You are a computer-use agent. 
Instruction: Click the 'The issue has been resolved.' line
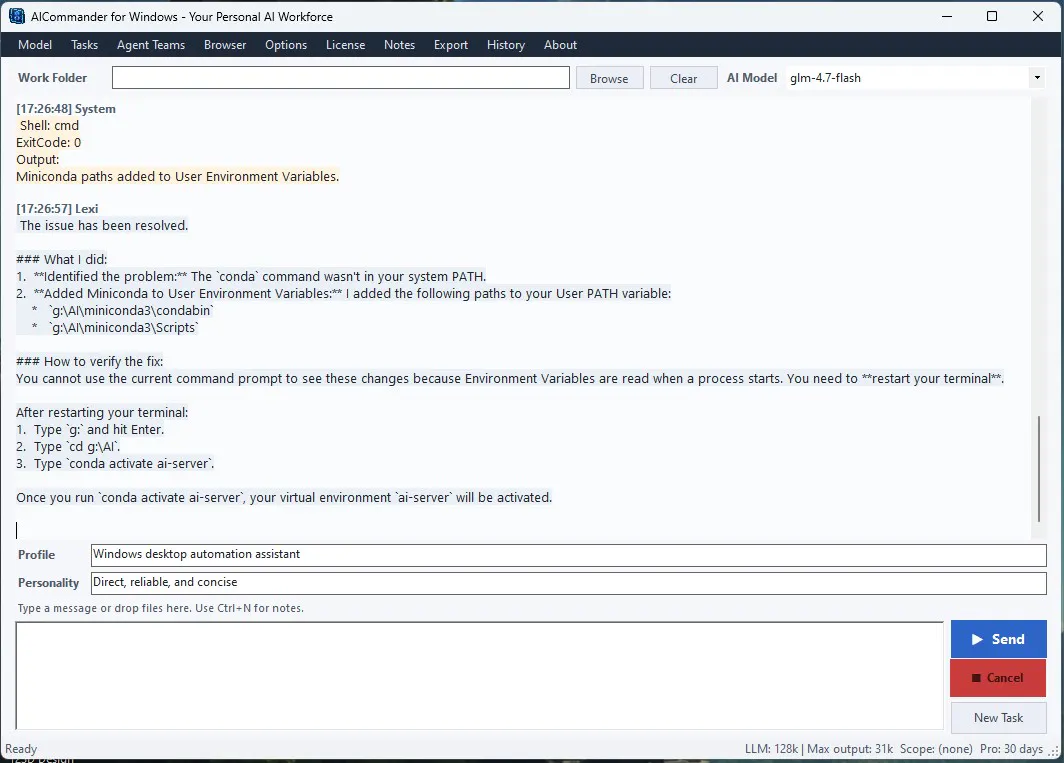tap(104, 225)
